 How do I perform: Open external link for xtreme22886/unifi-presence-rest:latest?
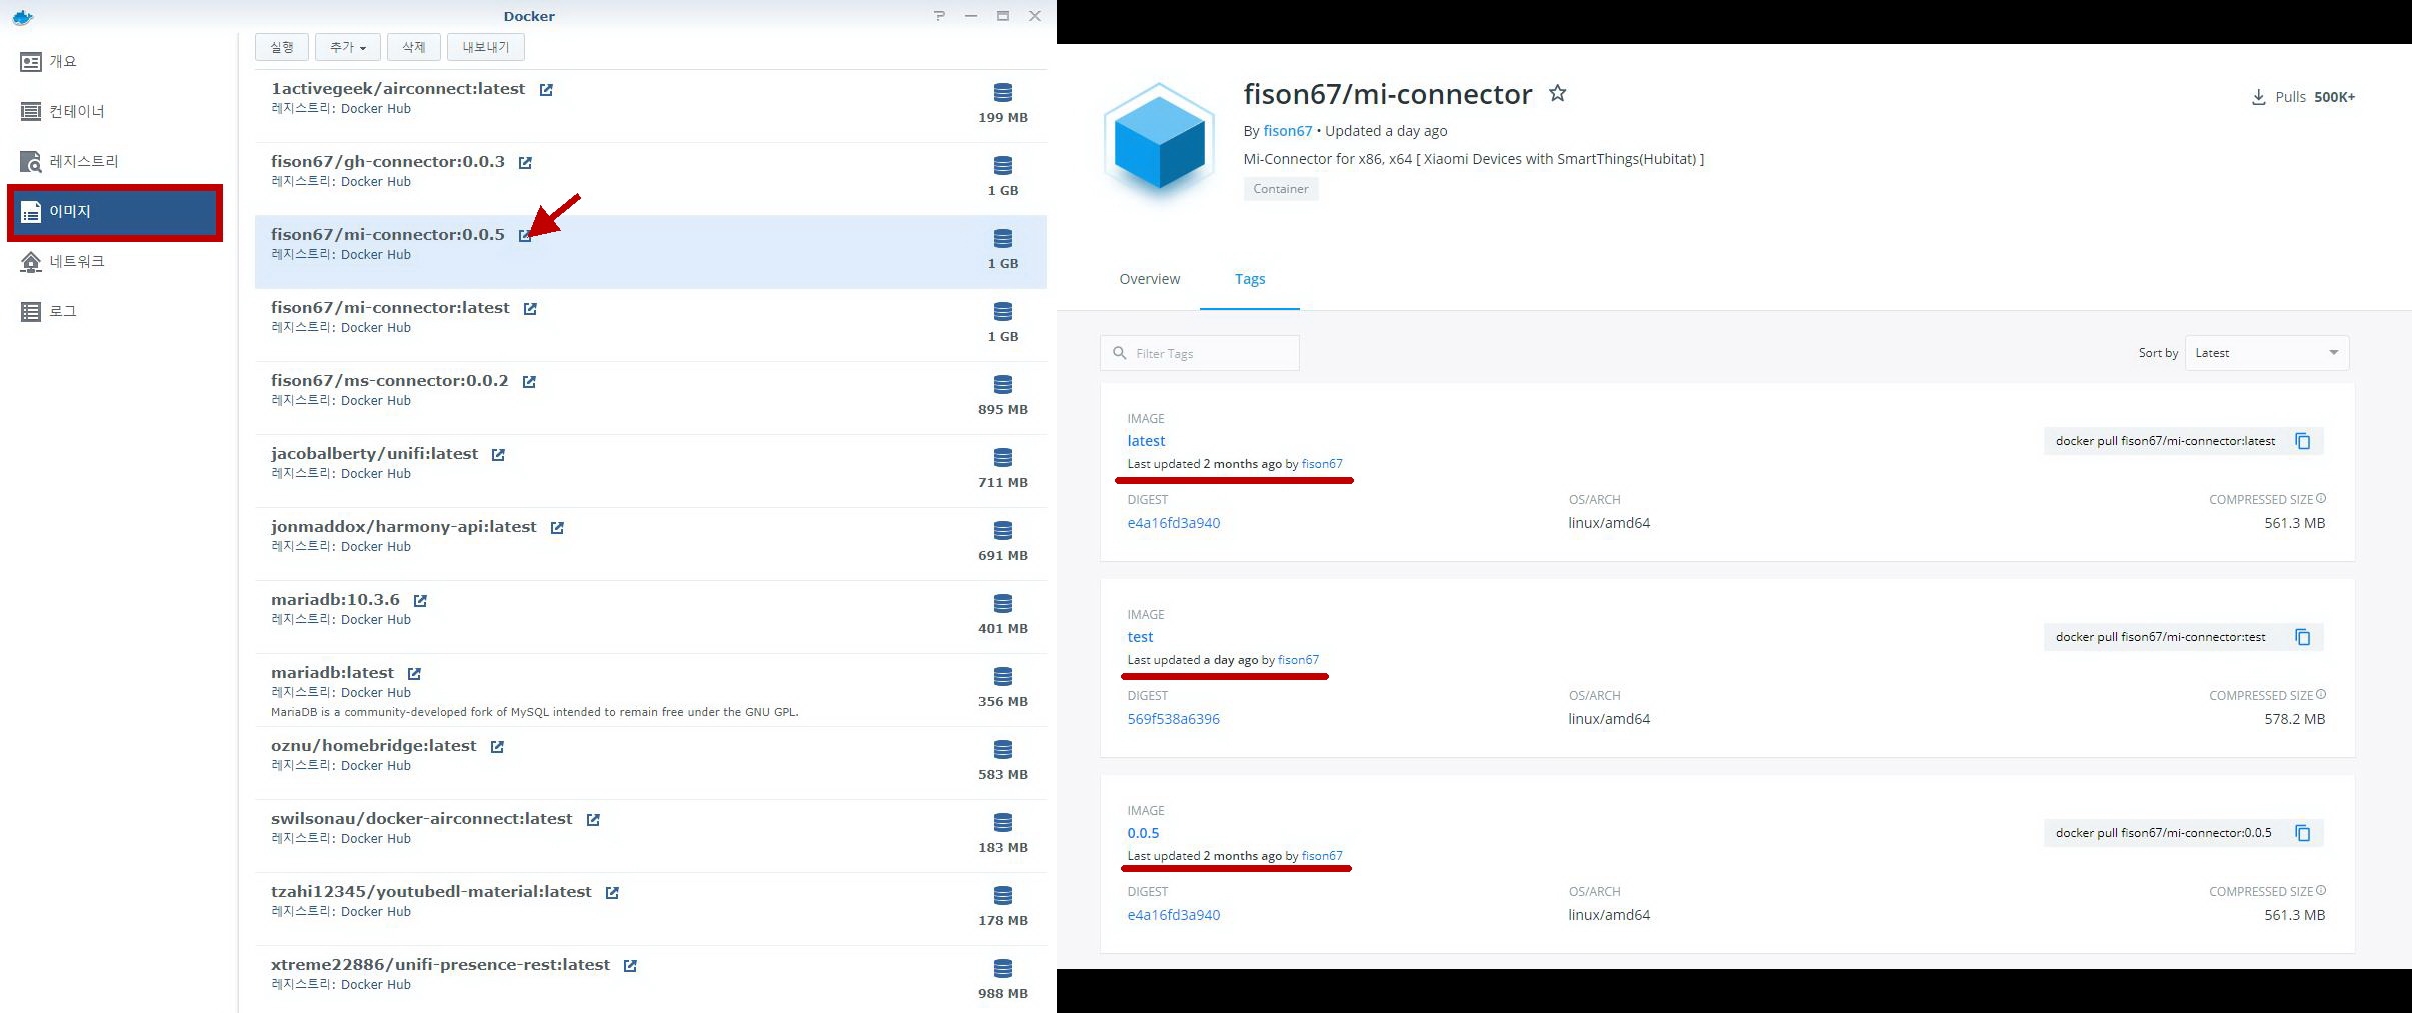[630, 966]
